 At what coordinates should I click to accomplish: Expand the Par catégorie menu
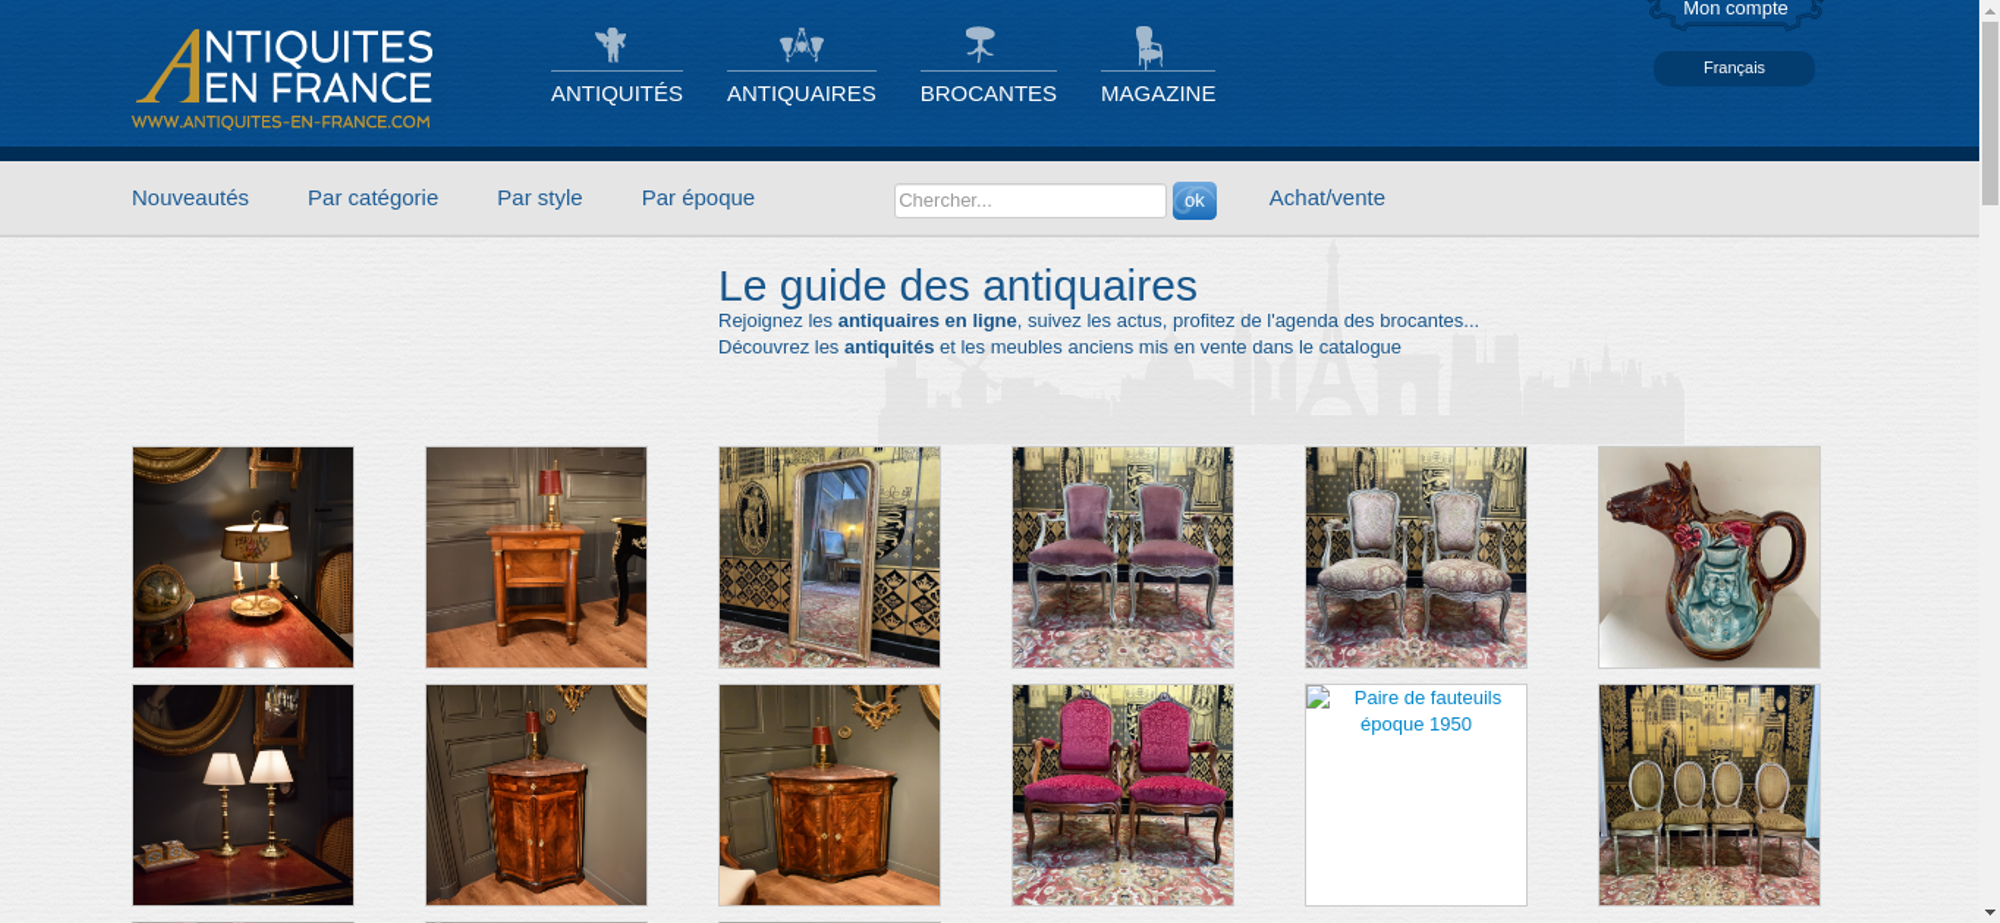point(372,198)
